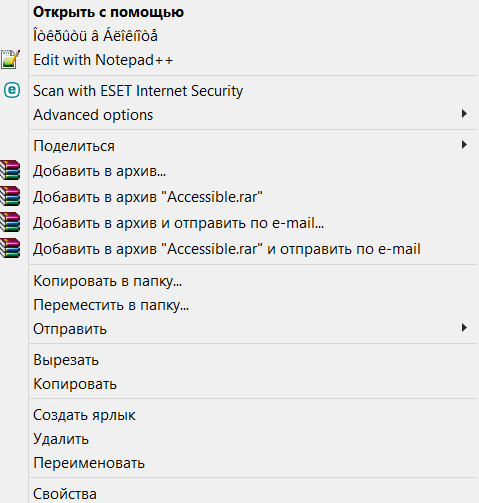Click the ESET shield icon

(x=12, y=90)
